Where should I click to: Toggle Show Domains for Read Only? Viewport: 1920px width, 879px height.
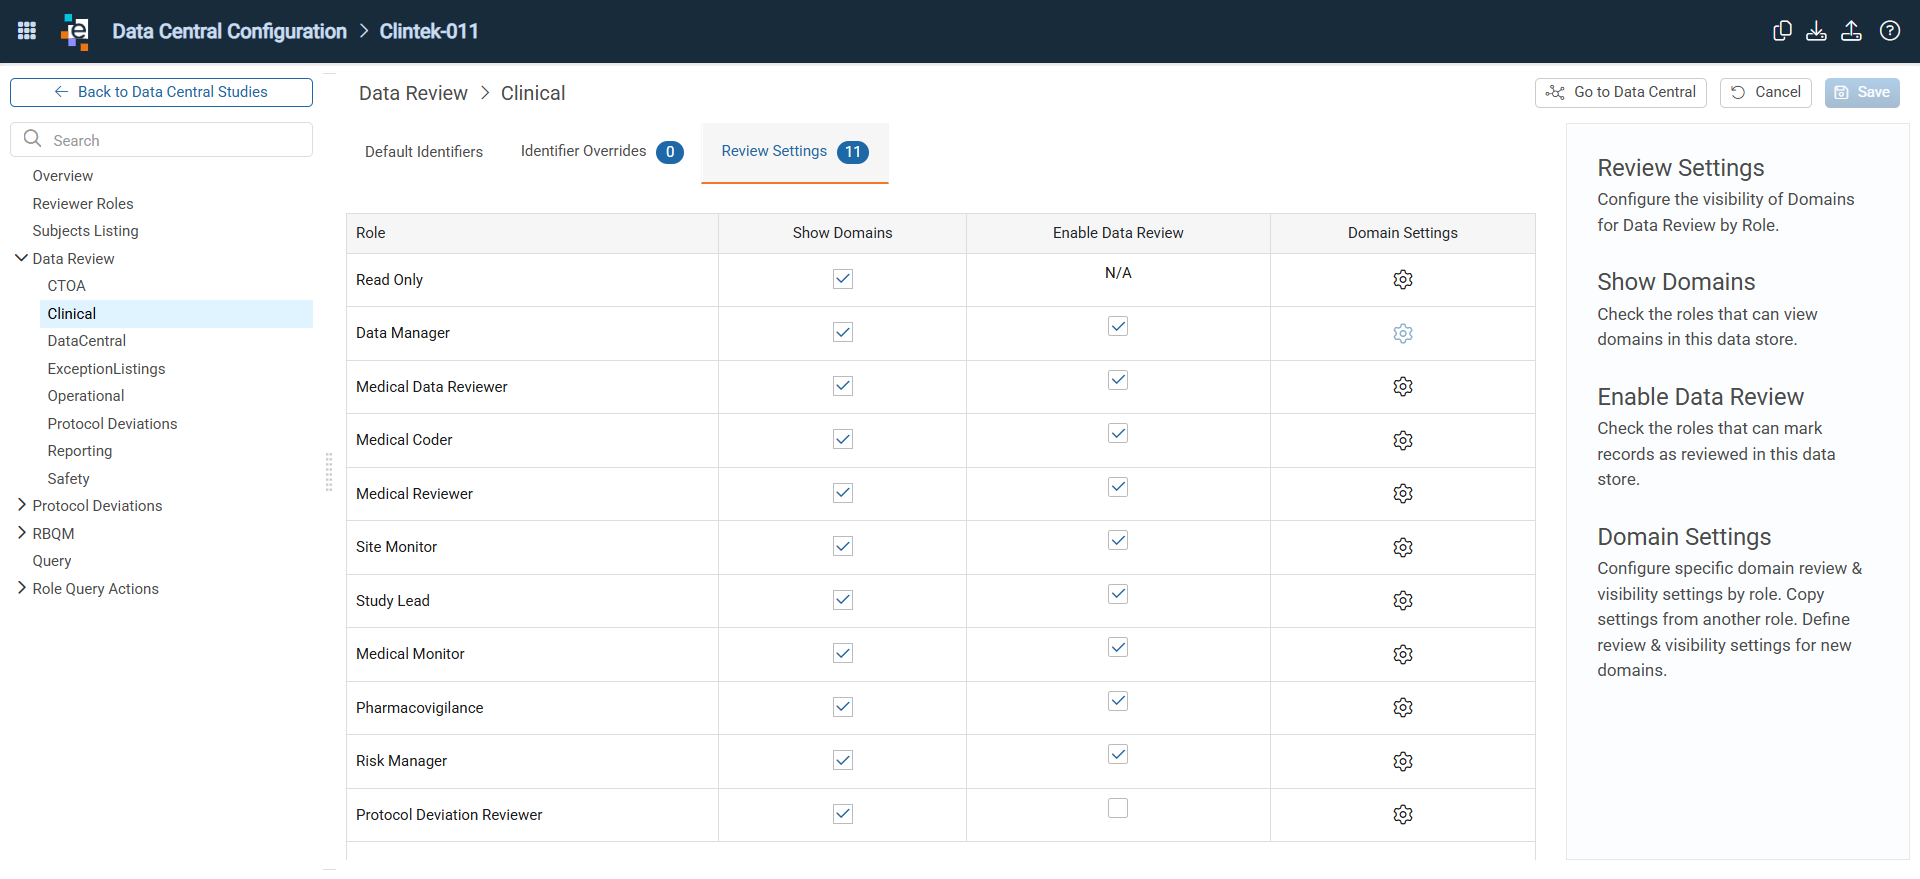tap(843, 279)
